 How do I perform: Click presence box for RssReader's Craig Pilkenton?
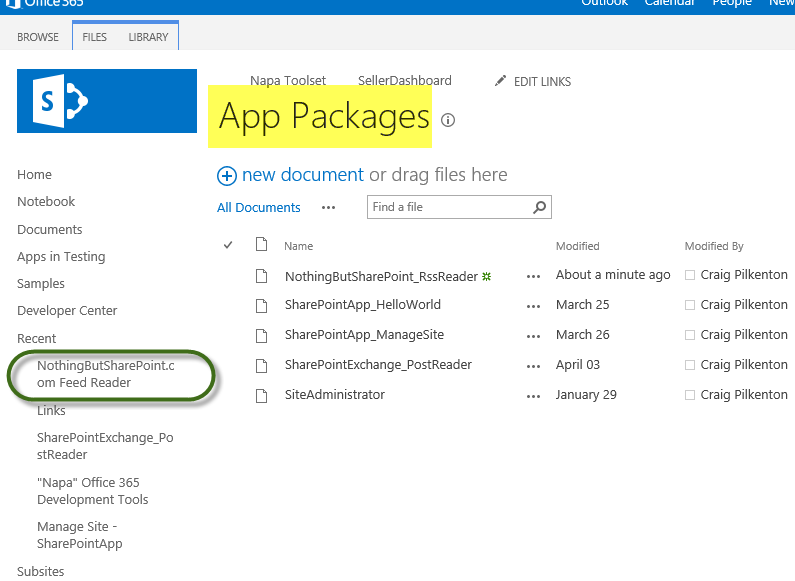[690, 275]
